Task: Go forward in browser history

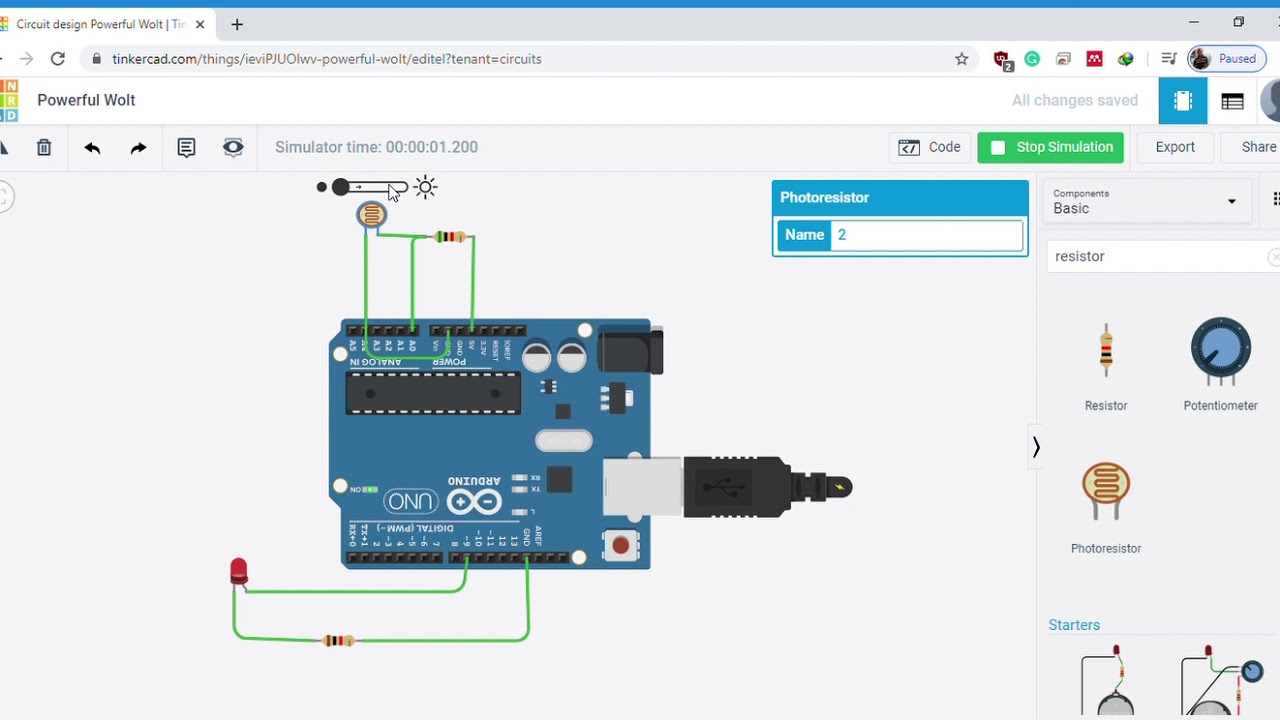Action: [26, 59]
